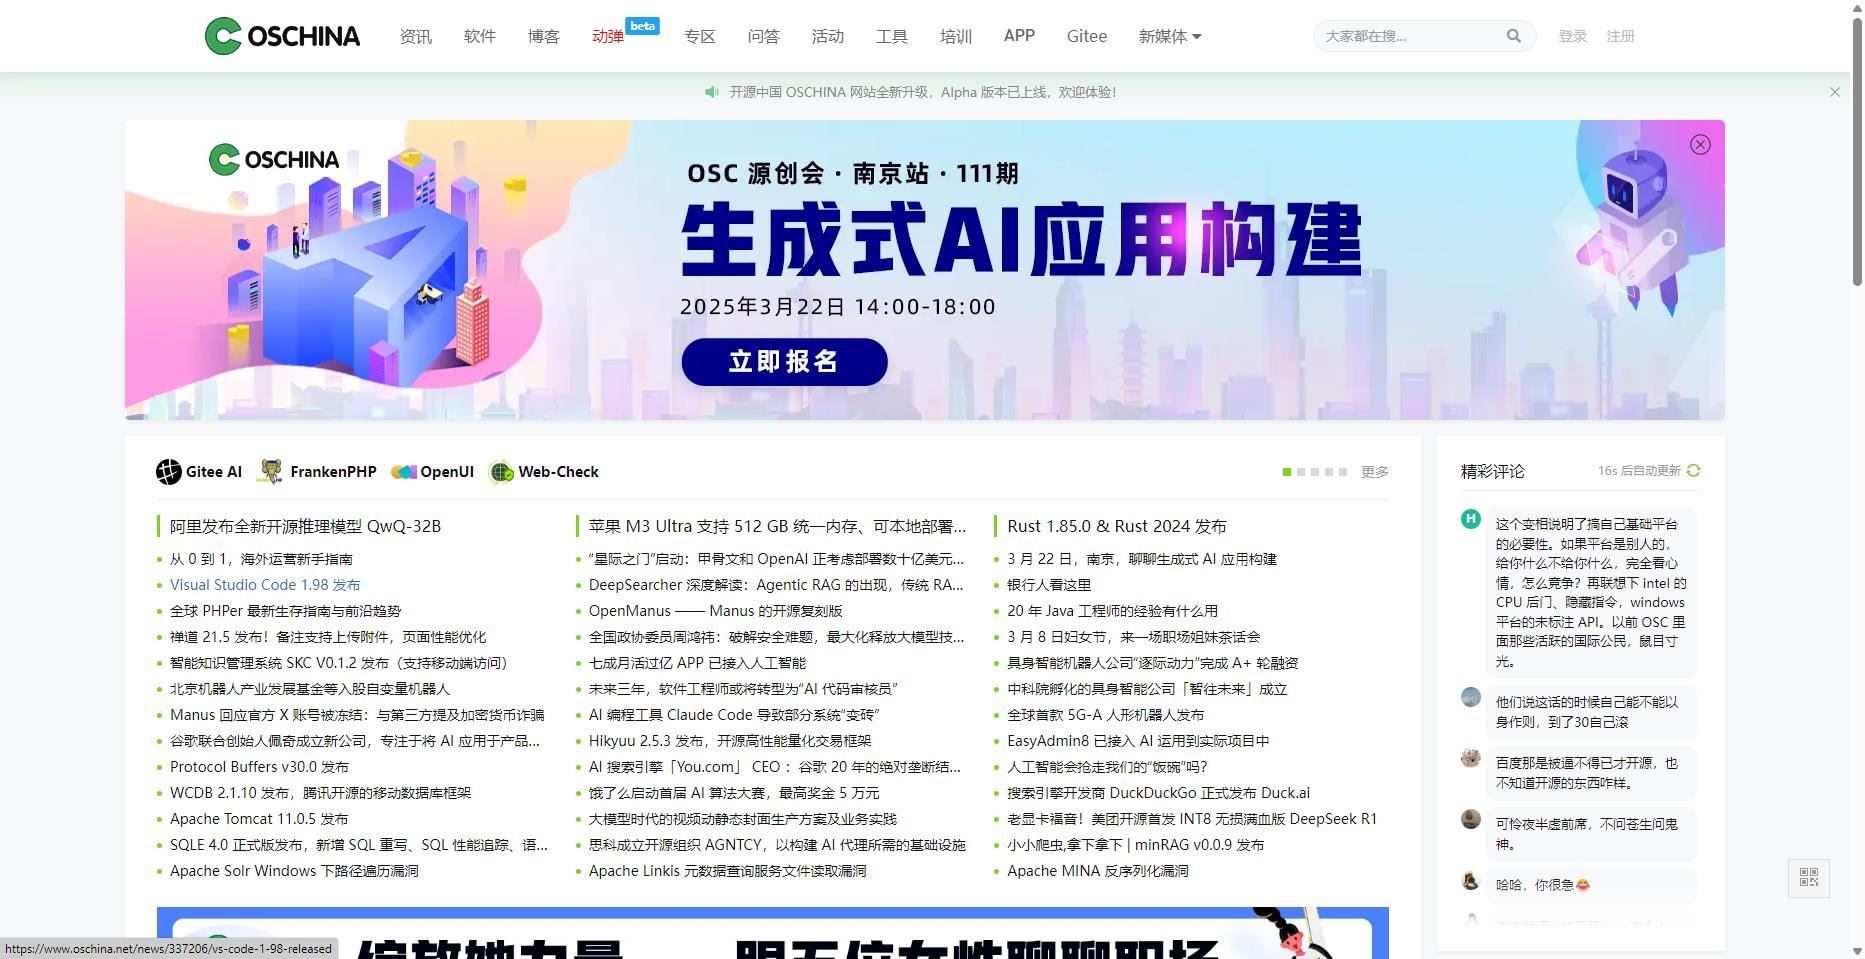Open the 动弹 beta section

(x=608, y=36)
